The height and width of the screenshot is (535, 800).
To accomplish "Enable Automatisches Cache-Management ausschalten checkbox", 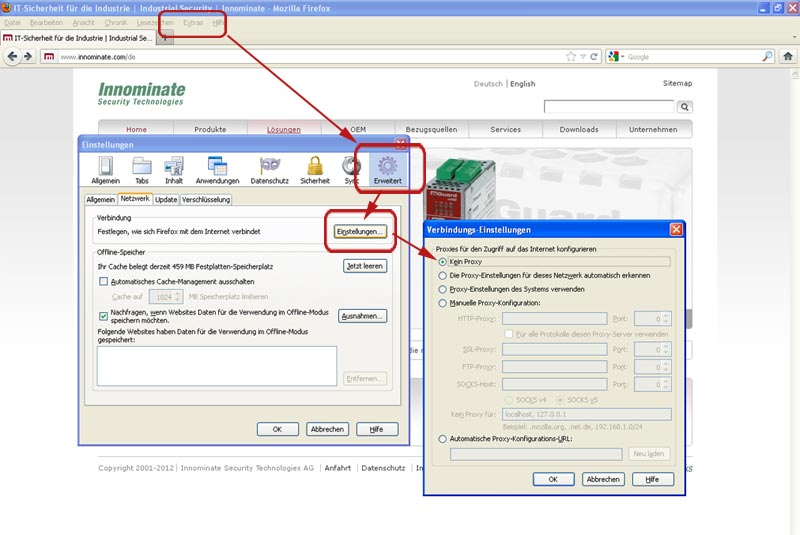I will click(x=103, y=282).
